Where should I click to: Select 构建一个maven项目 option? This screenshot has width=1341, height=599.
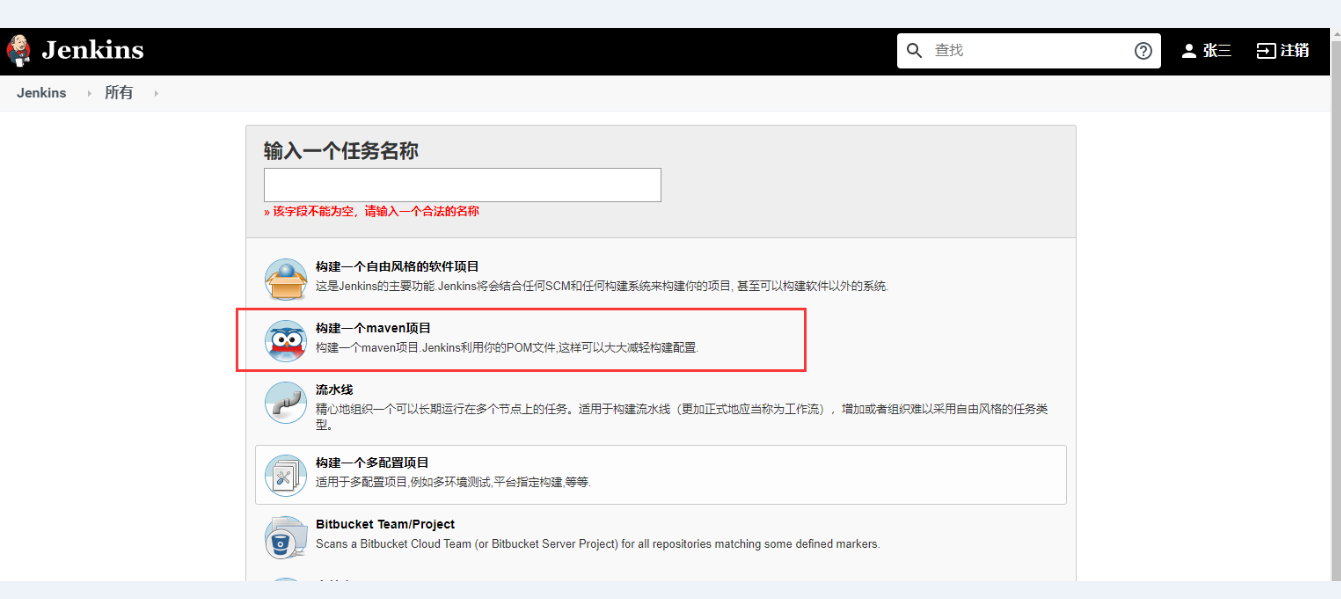tap(373, 328)
